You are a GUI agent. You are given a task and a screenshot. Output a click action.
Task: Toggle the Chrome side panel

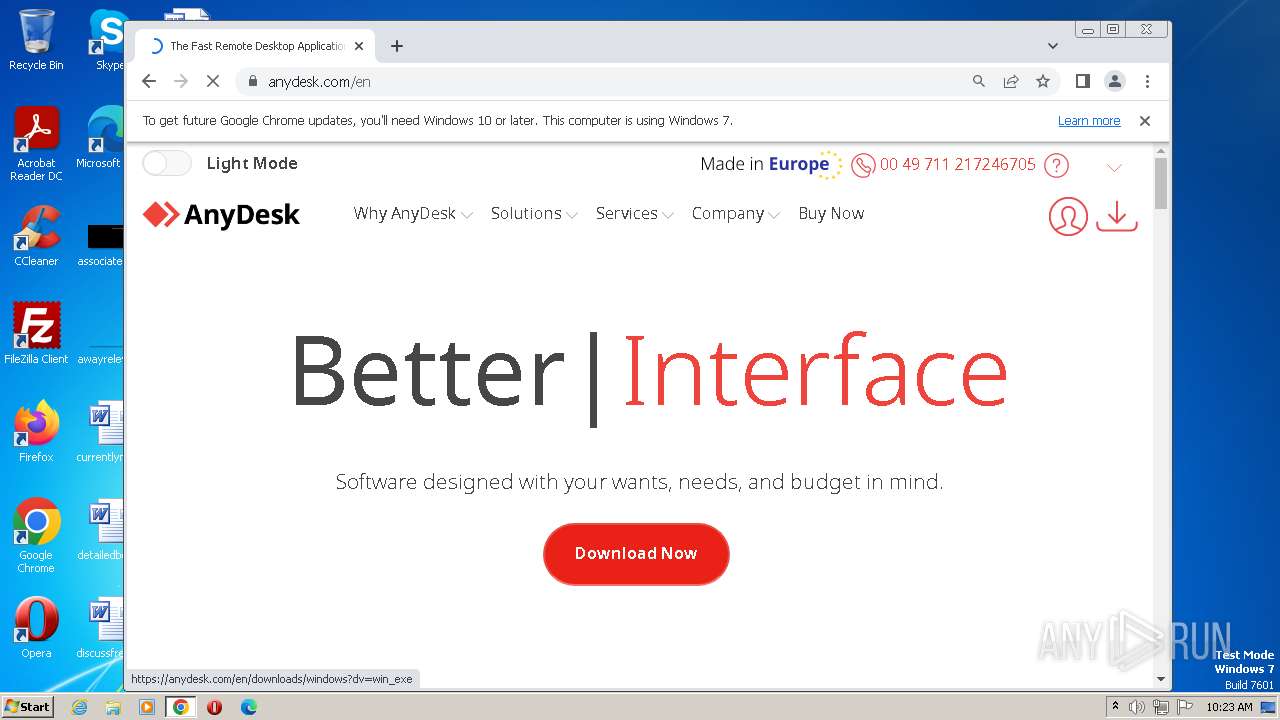(1083, 81)
